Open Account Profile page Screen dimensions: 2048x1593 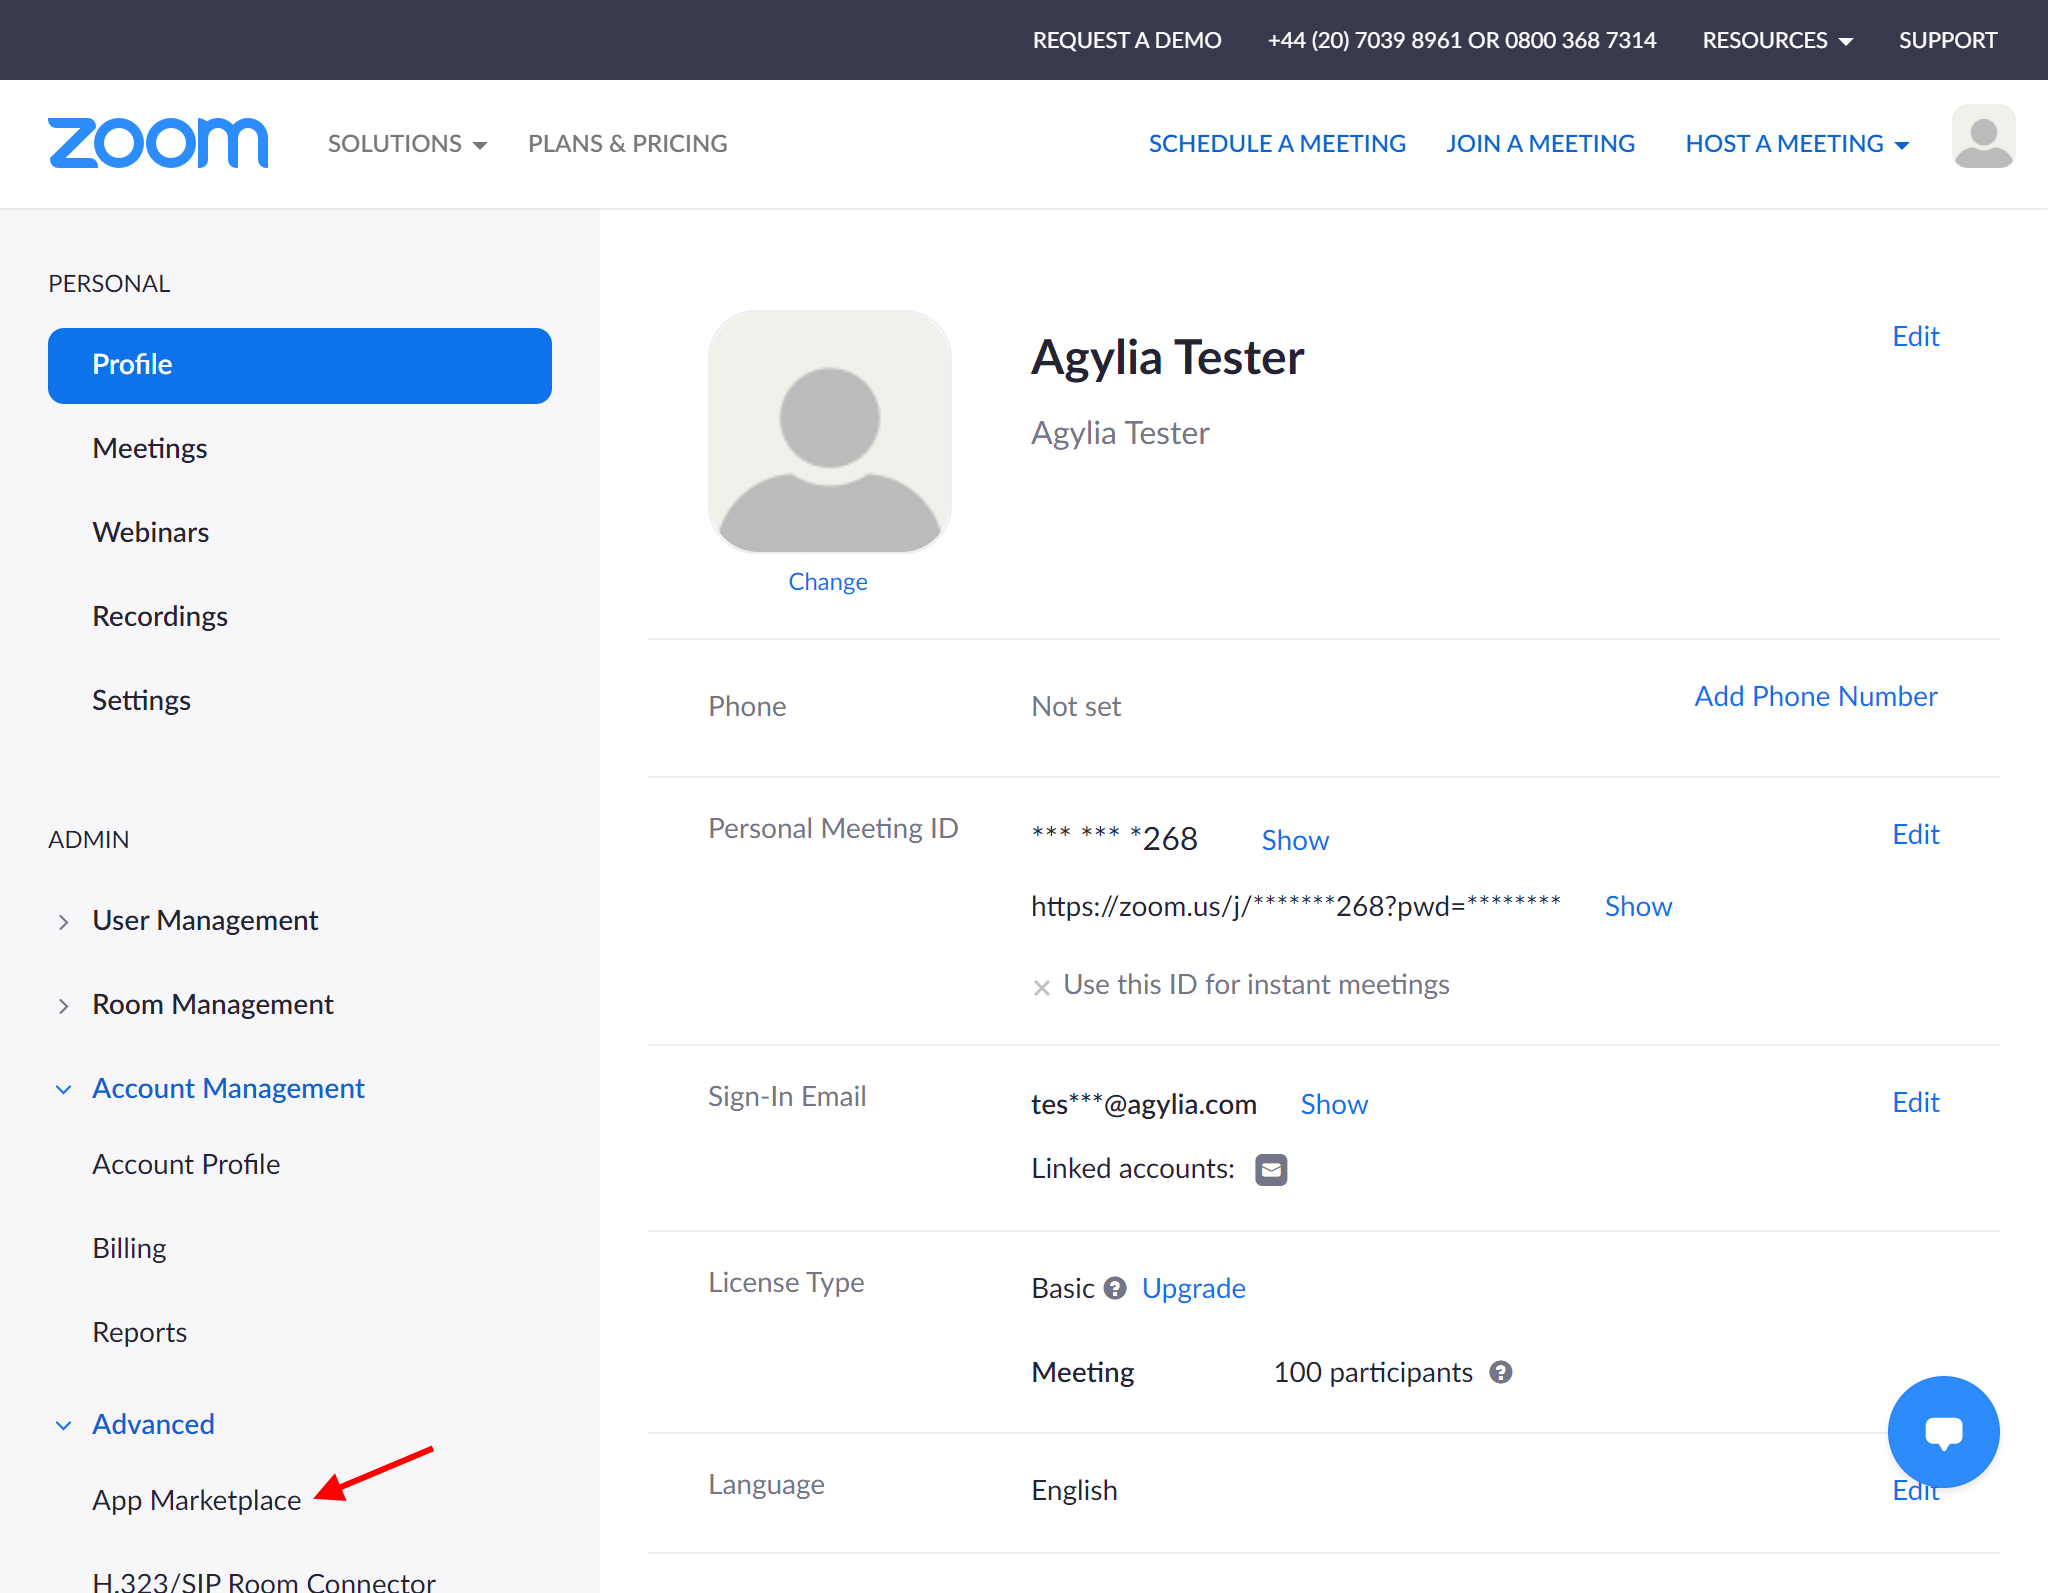click(x=186, y=1164)
